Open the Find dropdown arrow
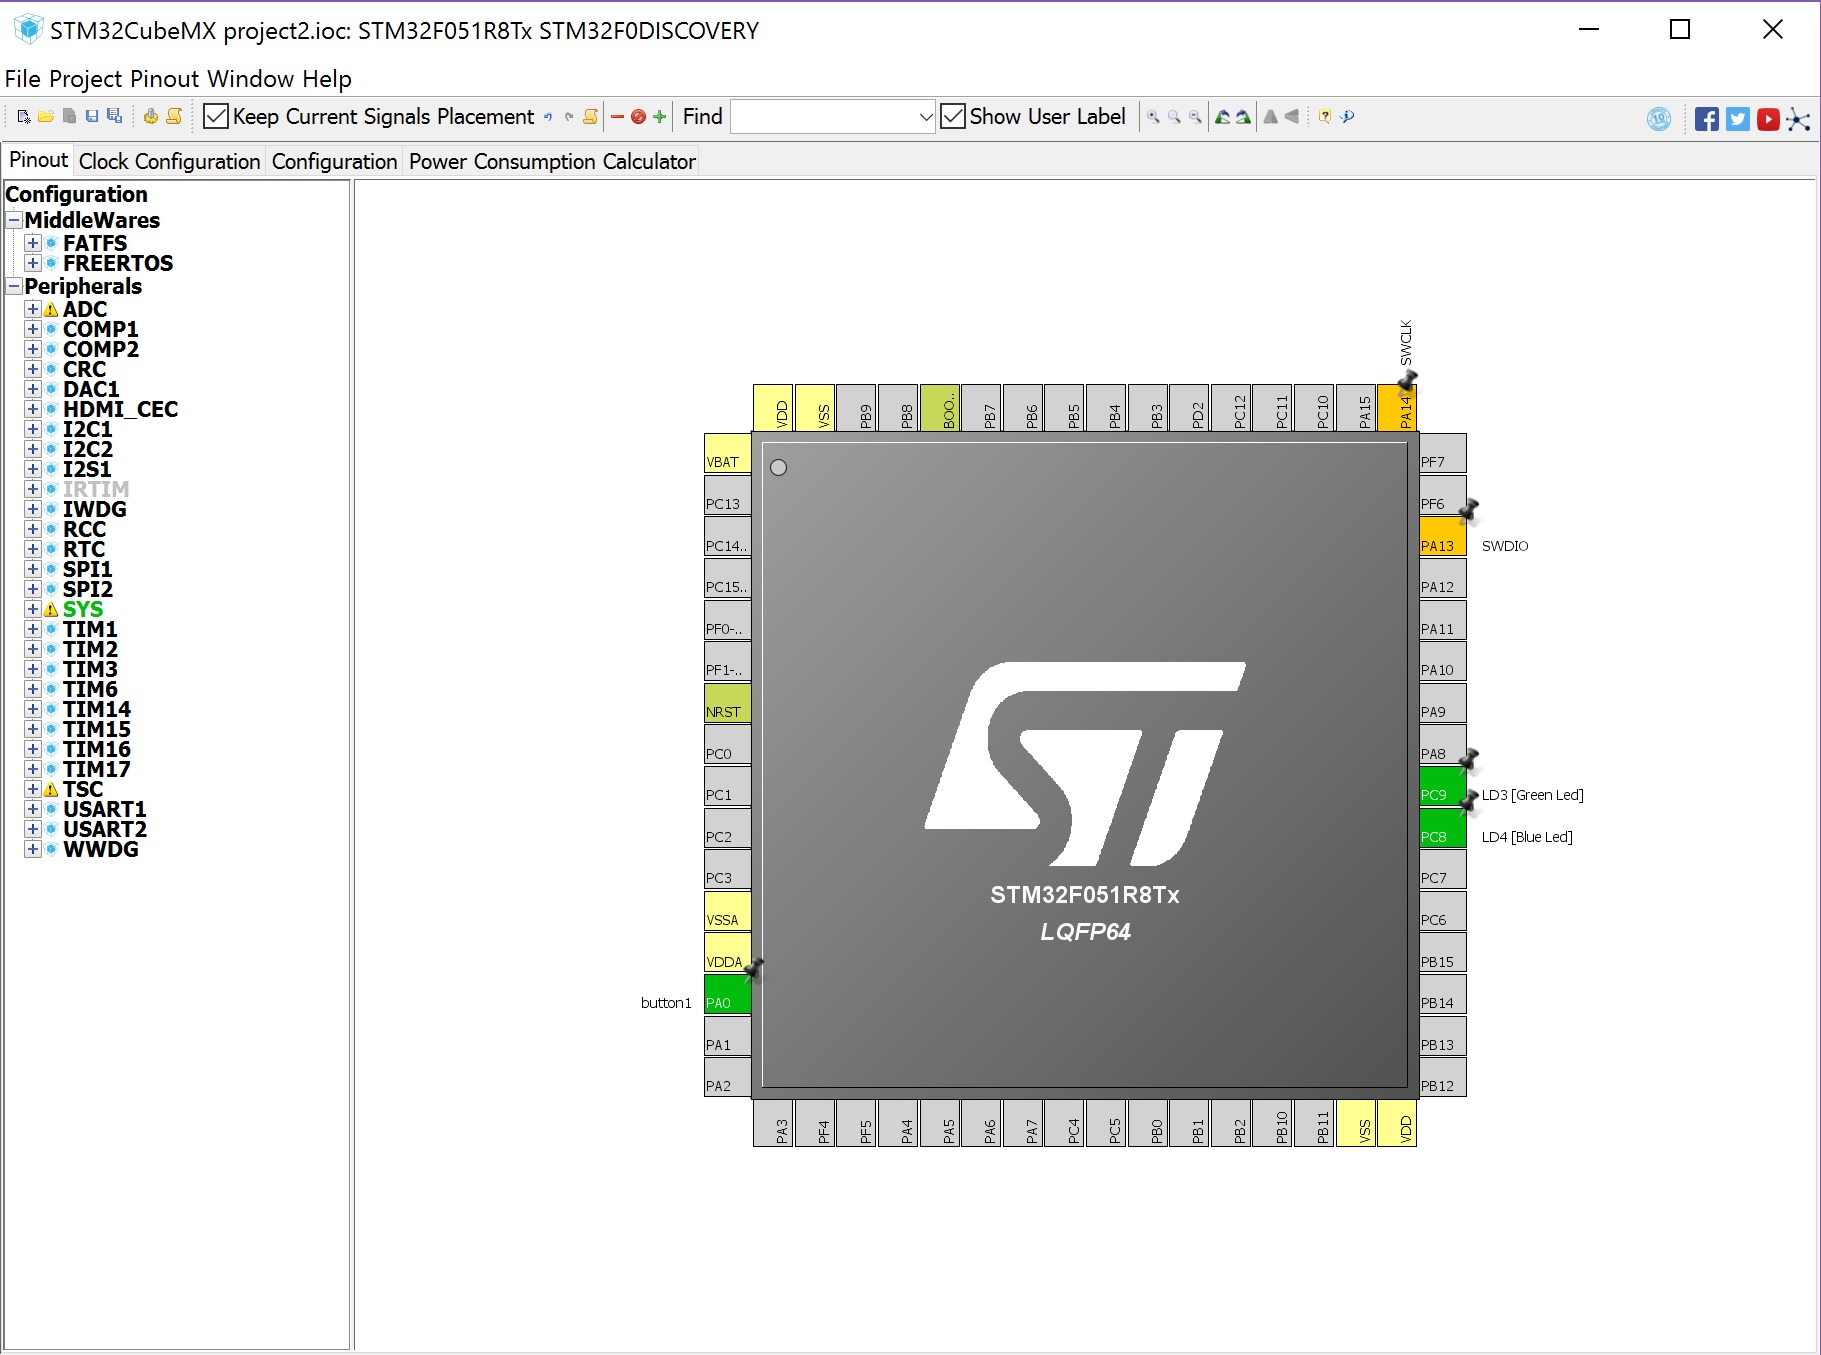This screenshot has height=1355, width=1821. tap(925, 117)
